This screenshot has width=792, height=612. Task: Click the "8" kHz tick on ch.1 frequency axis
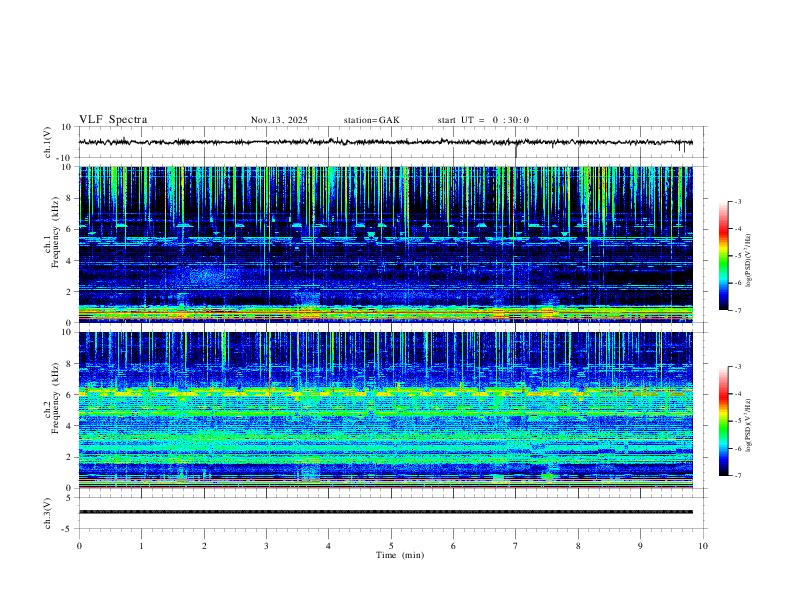[x=70, y=198]
